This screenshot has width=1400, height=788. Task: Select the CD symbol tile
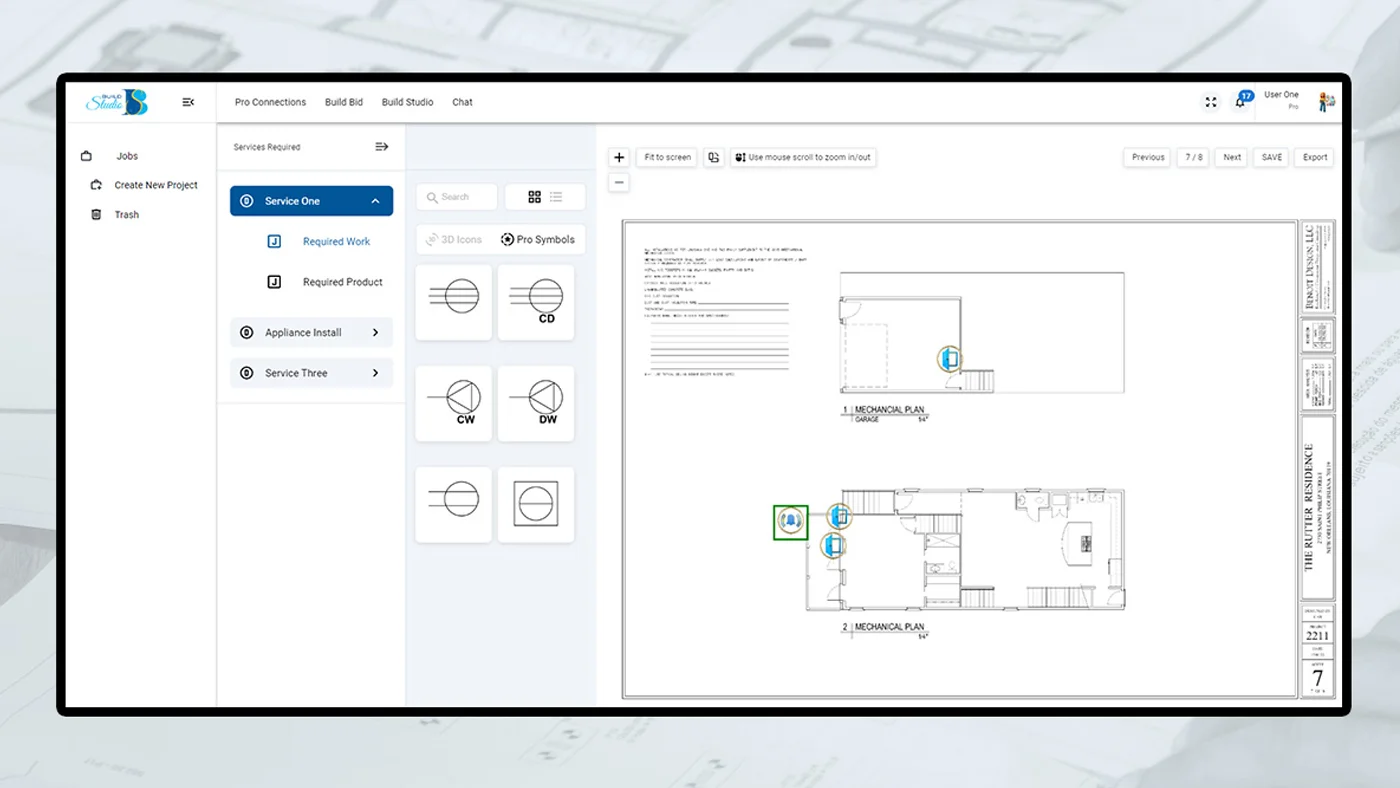click(x=536, y=302)
